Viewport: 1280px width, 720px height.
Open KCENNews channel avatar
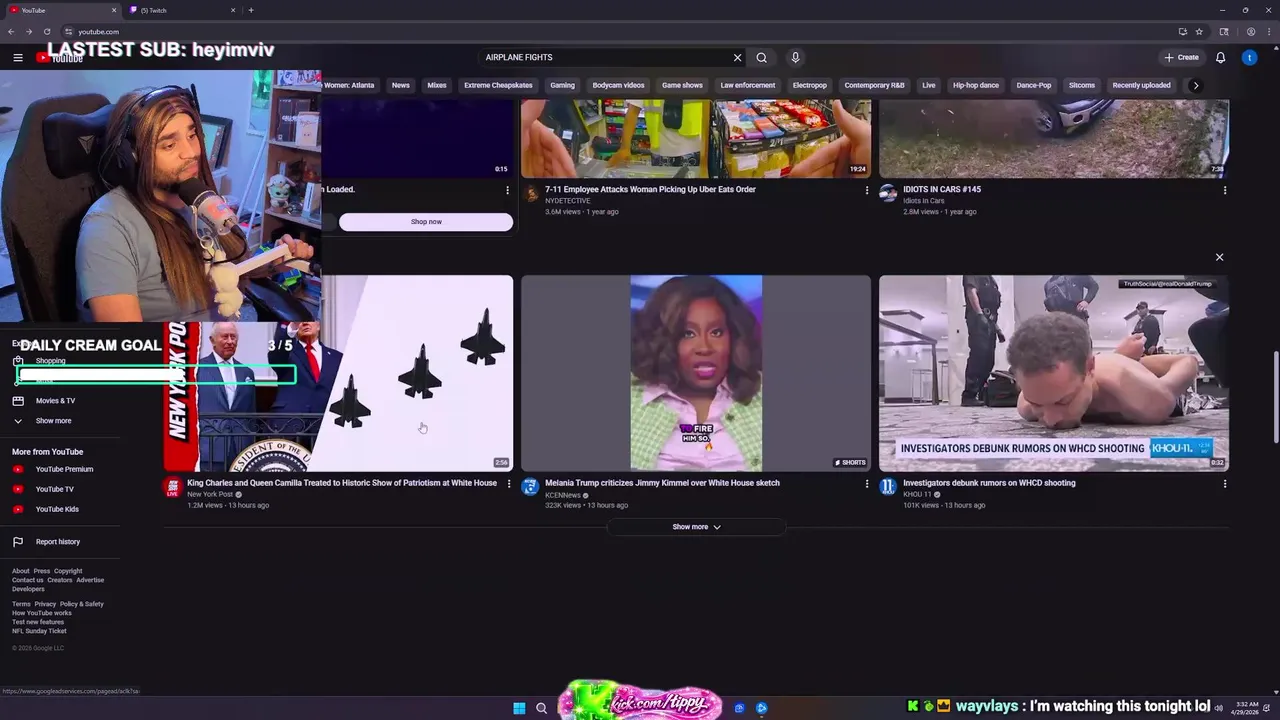pyautogui.click(x=530, y=487)
